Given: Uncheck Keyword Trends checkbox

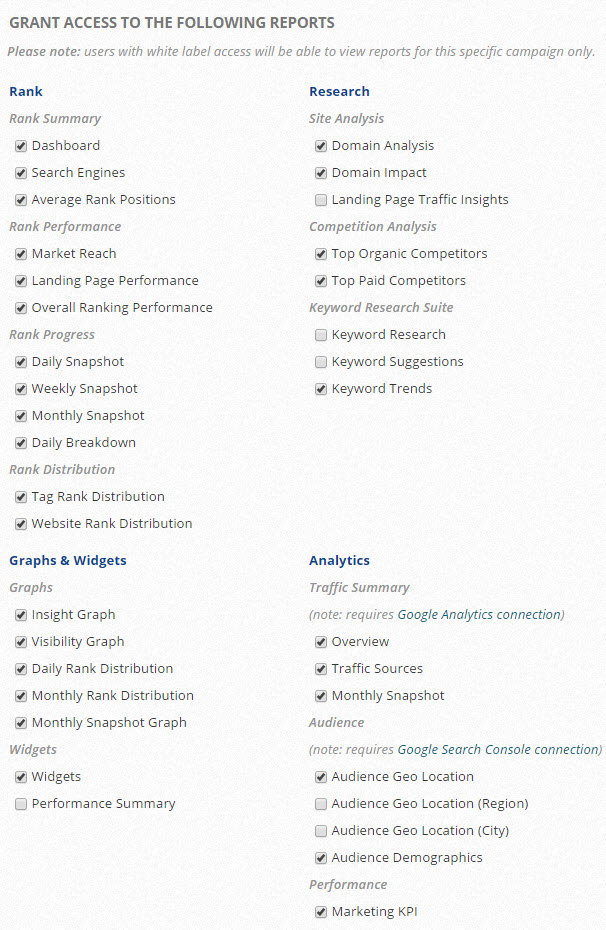Looking at the screenshot, I should 321,389.
